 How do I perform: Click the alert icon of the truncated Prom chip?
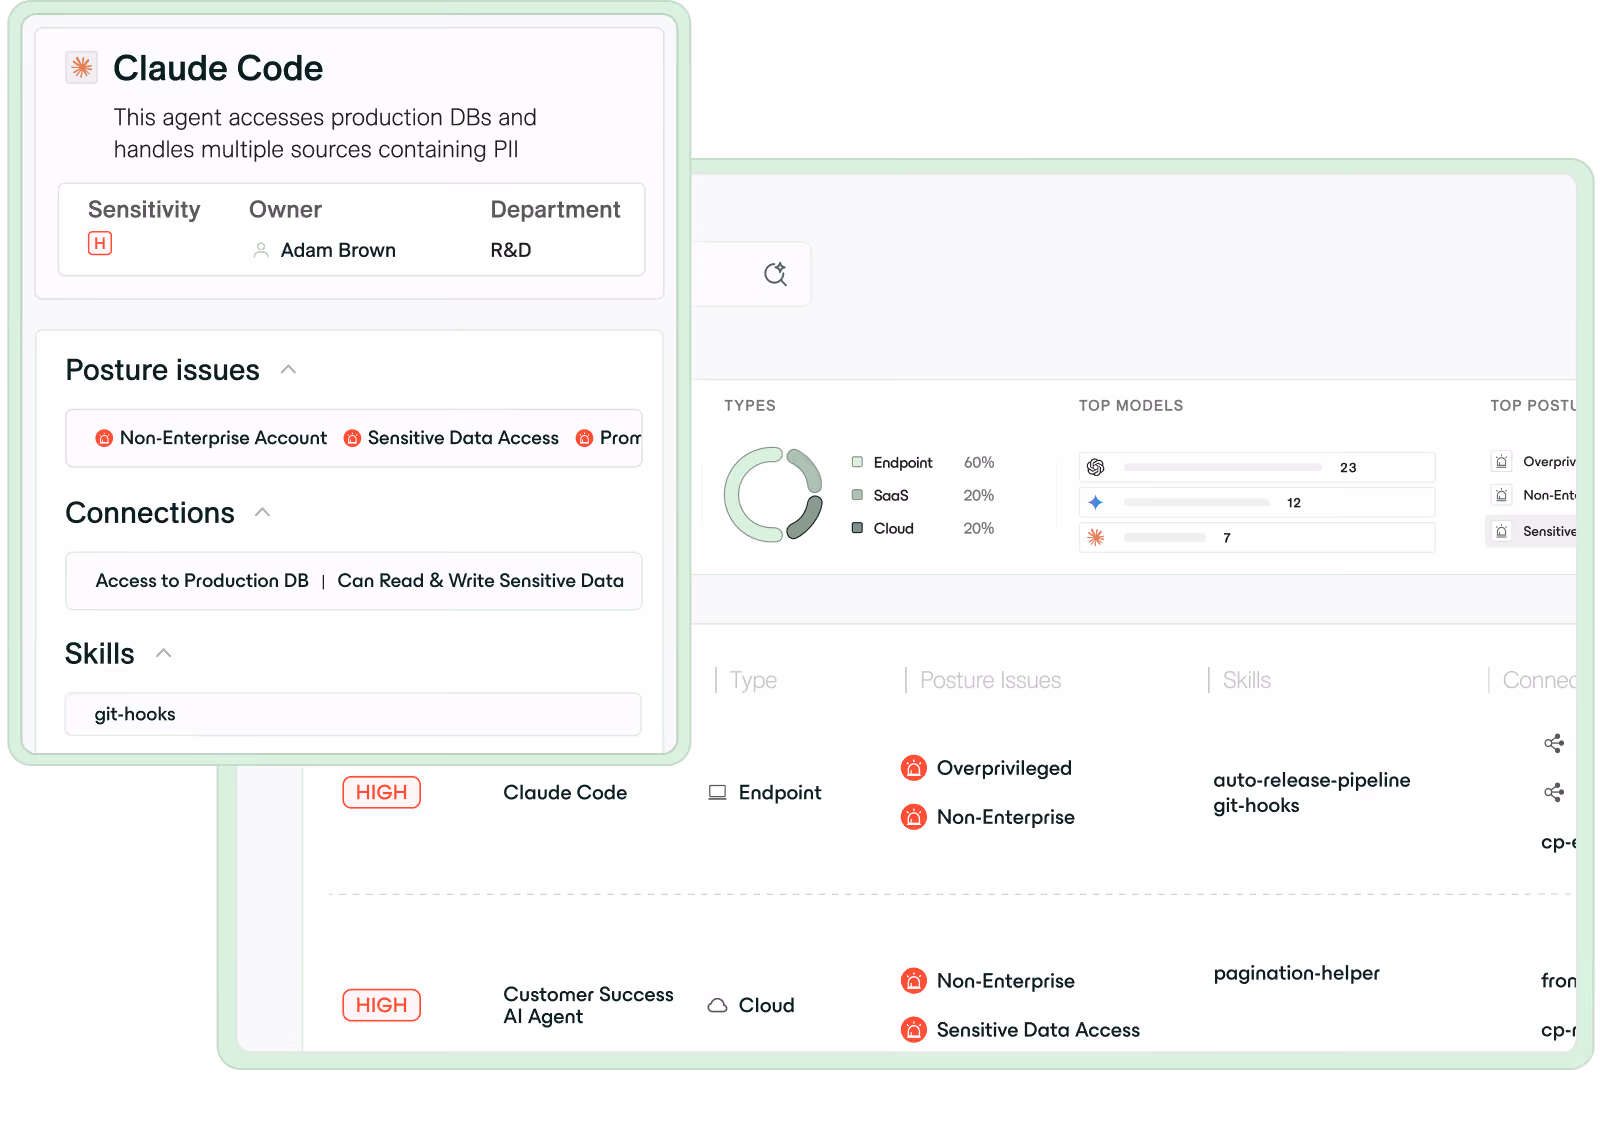tap(584, 438)
